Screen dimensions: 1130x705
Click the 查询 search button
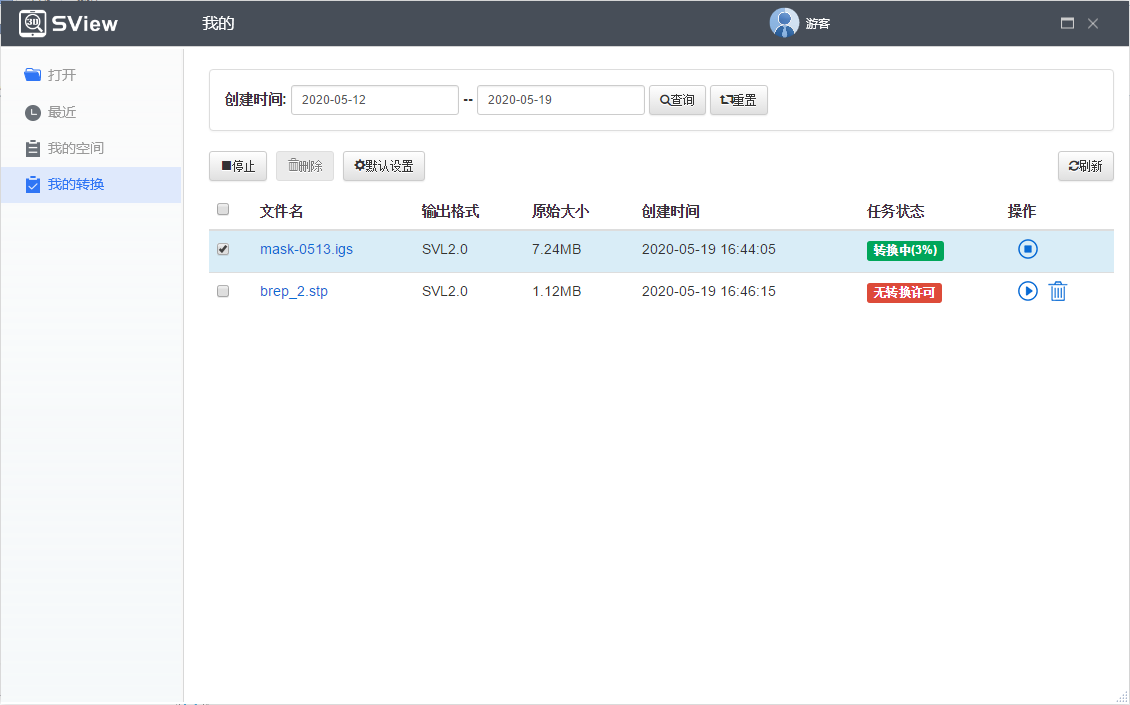pos(677,100)
